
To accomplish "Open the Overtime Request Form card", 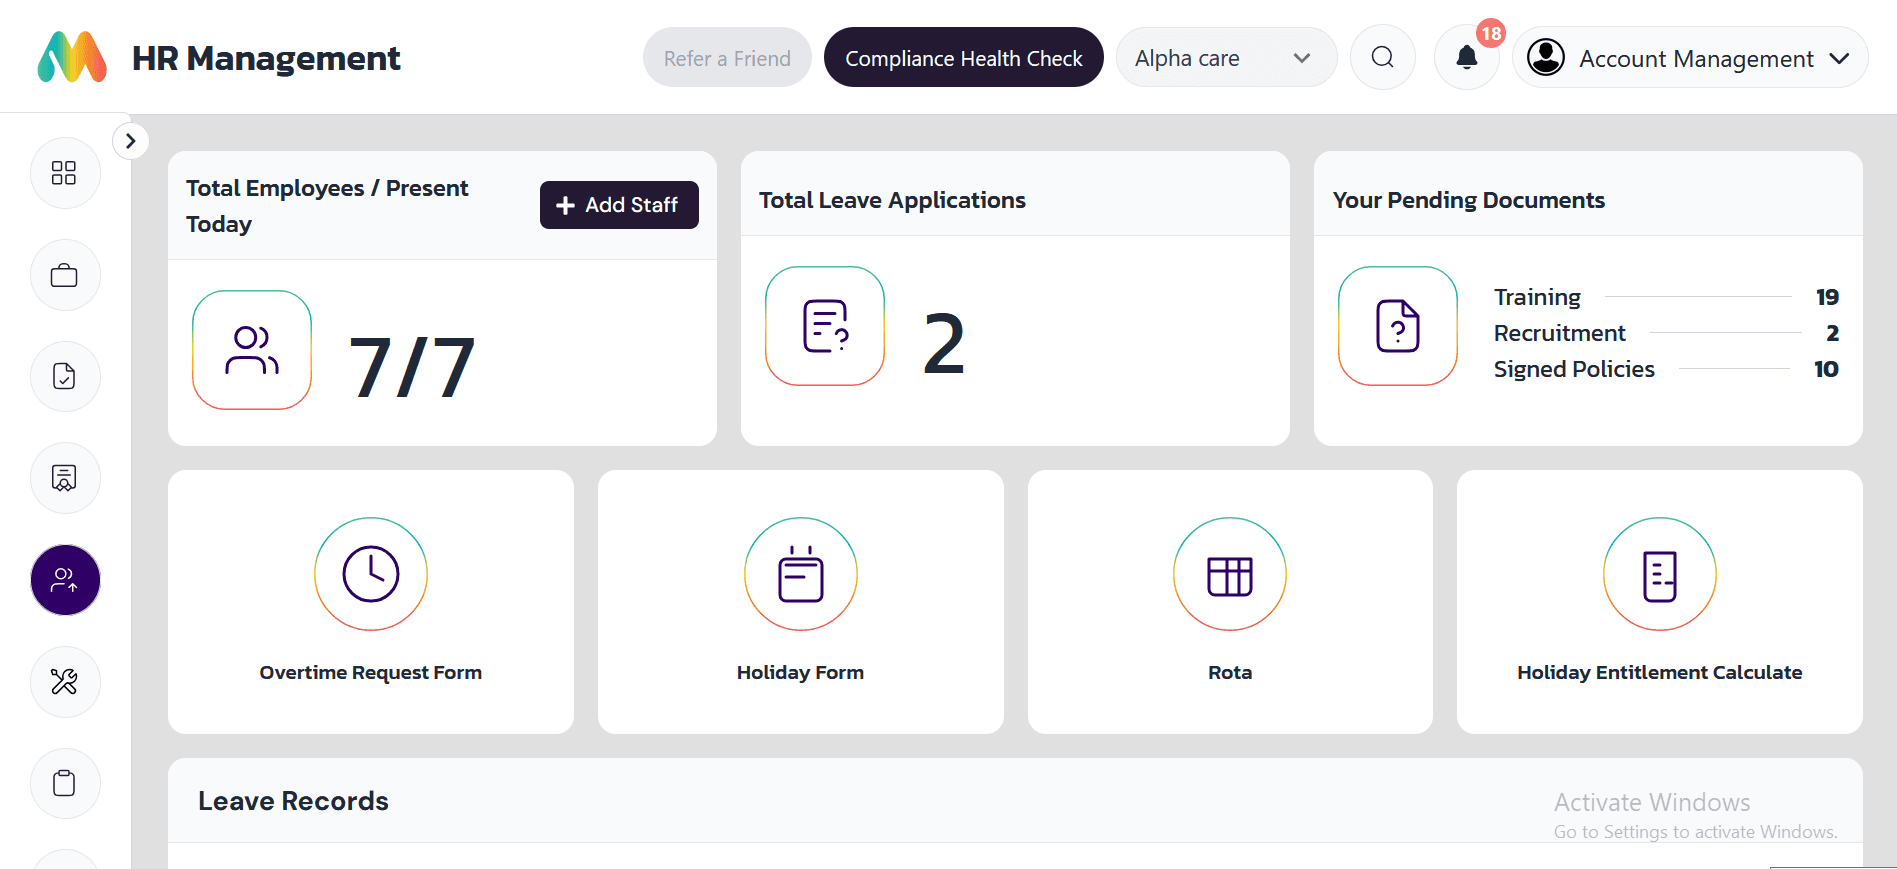I will [371, 601].
